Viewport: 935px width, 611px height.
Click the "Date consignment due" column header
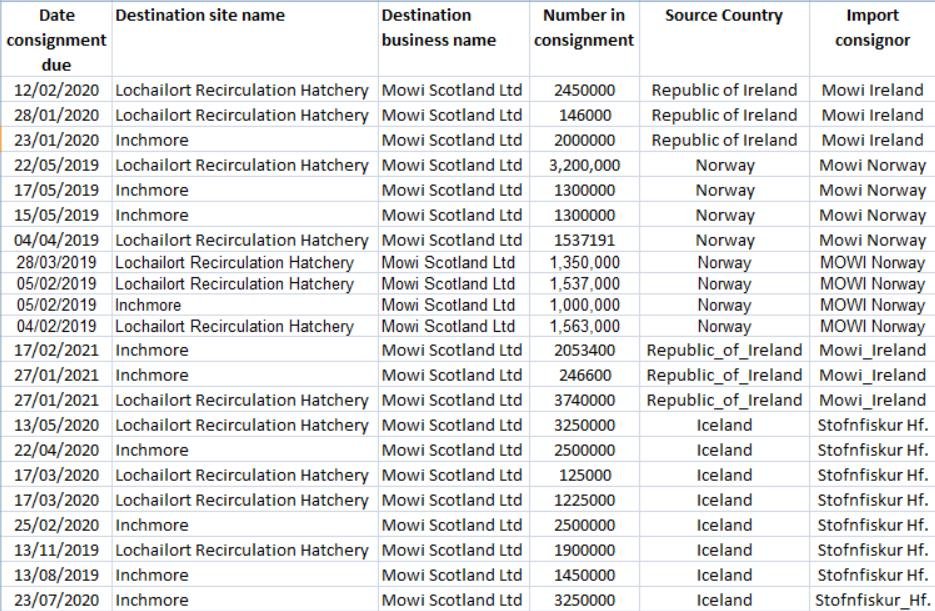pyautogui.click(x=56, y=40)
